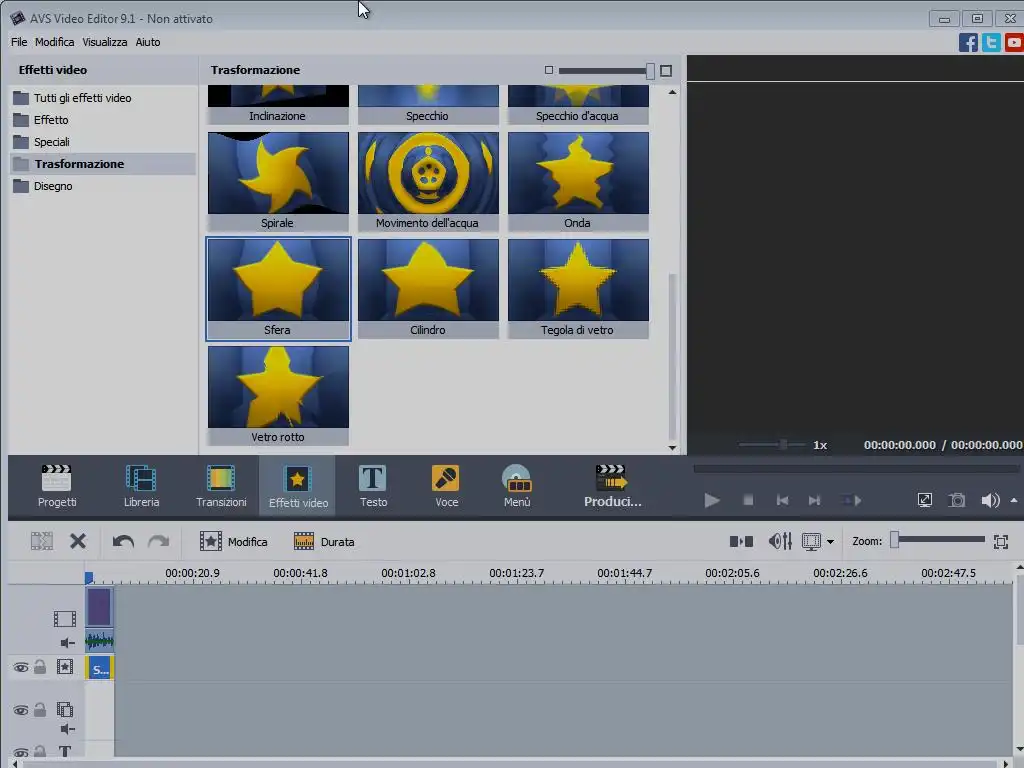Viewport: 1024px width, 768px height.
Task: Select the Spirale effect thumbnail
Action: point(278,181)
